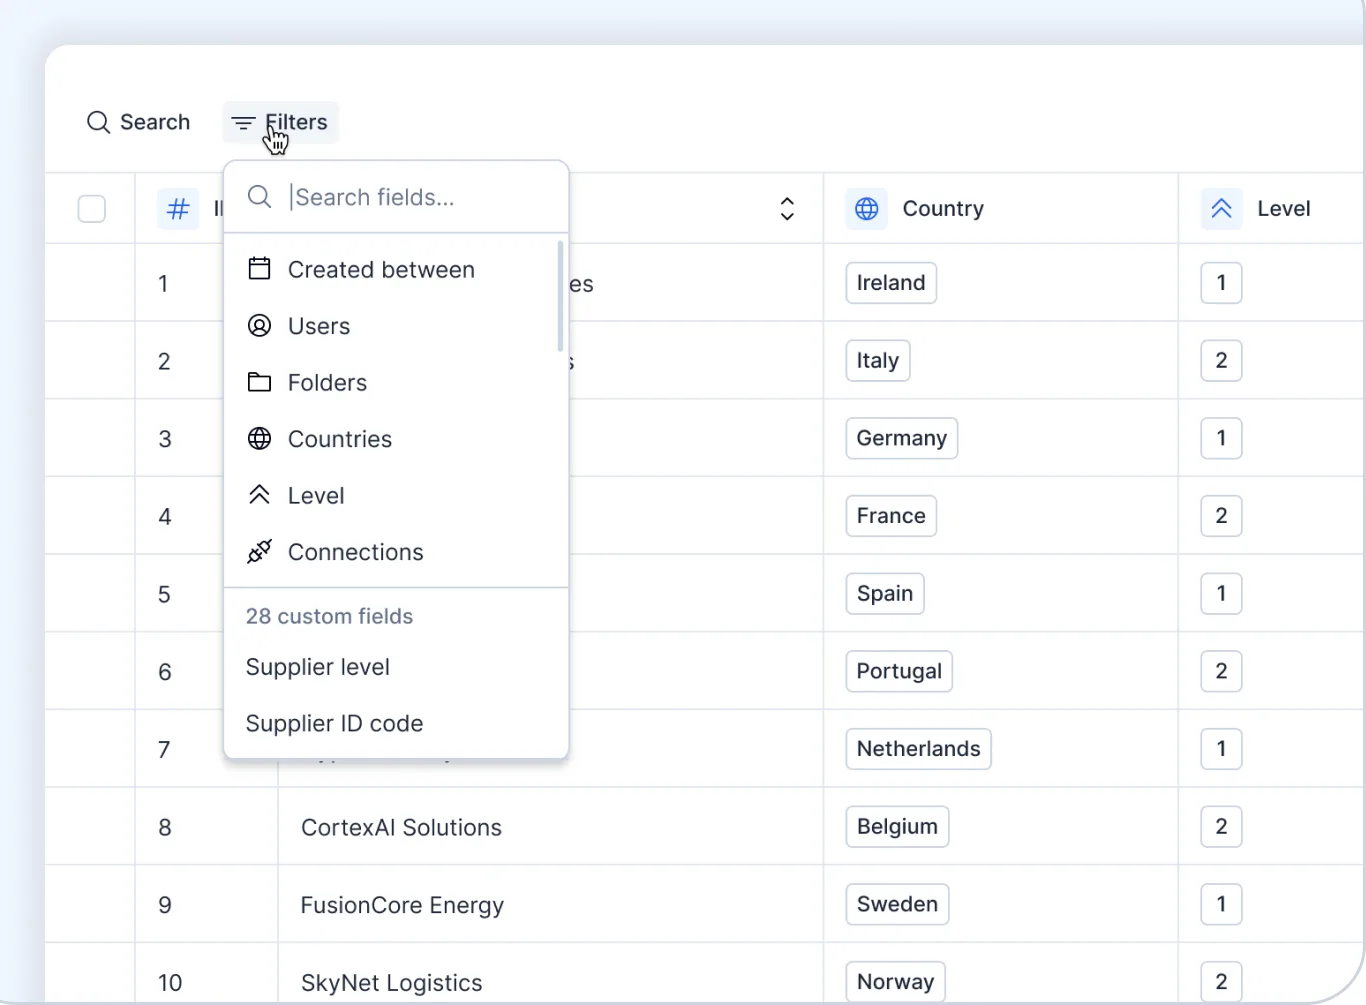
Task: Click the user icon beside Users
Action: (x=259, y=325)
